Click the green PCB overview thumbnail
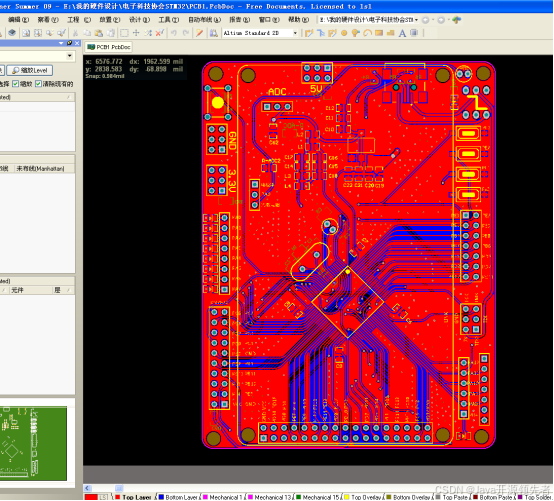The image size is (554, 501). tap(33, 443)
